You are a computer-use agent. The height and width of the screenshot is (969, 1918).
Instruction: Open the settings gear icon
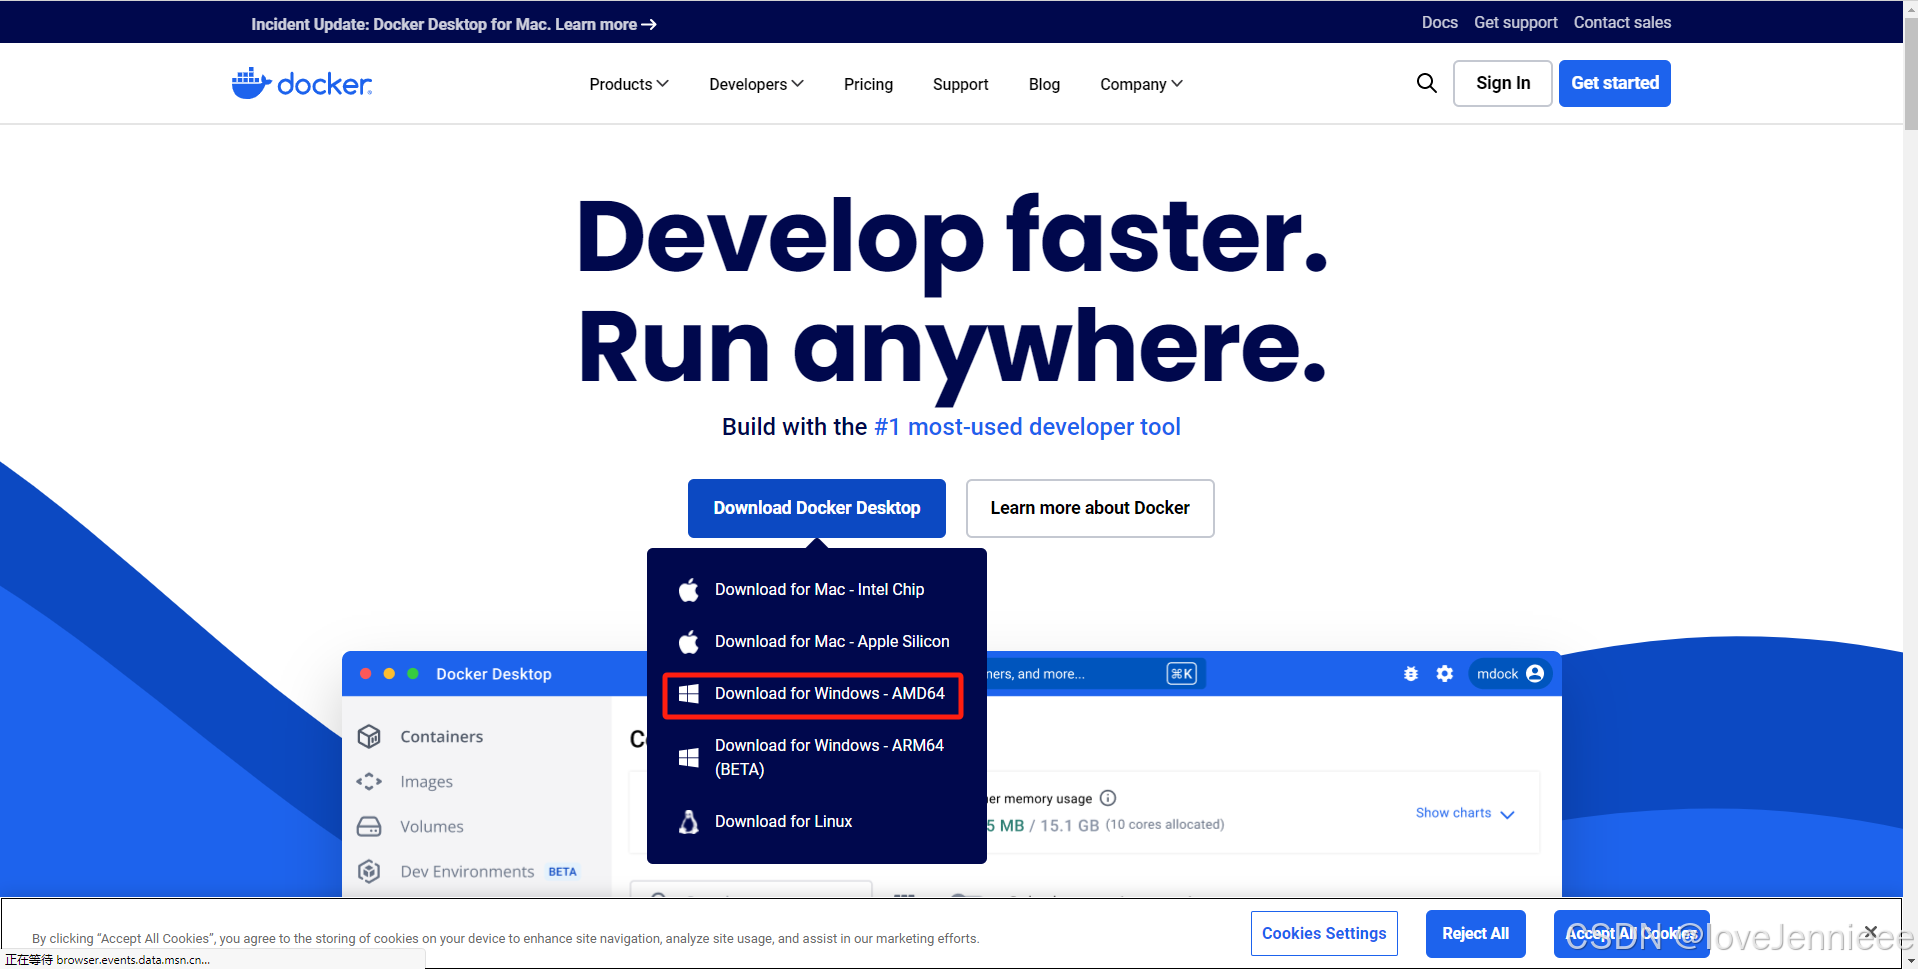click(1445, 674)
